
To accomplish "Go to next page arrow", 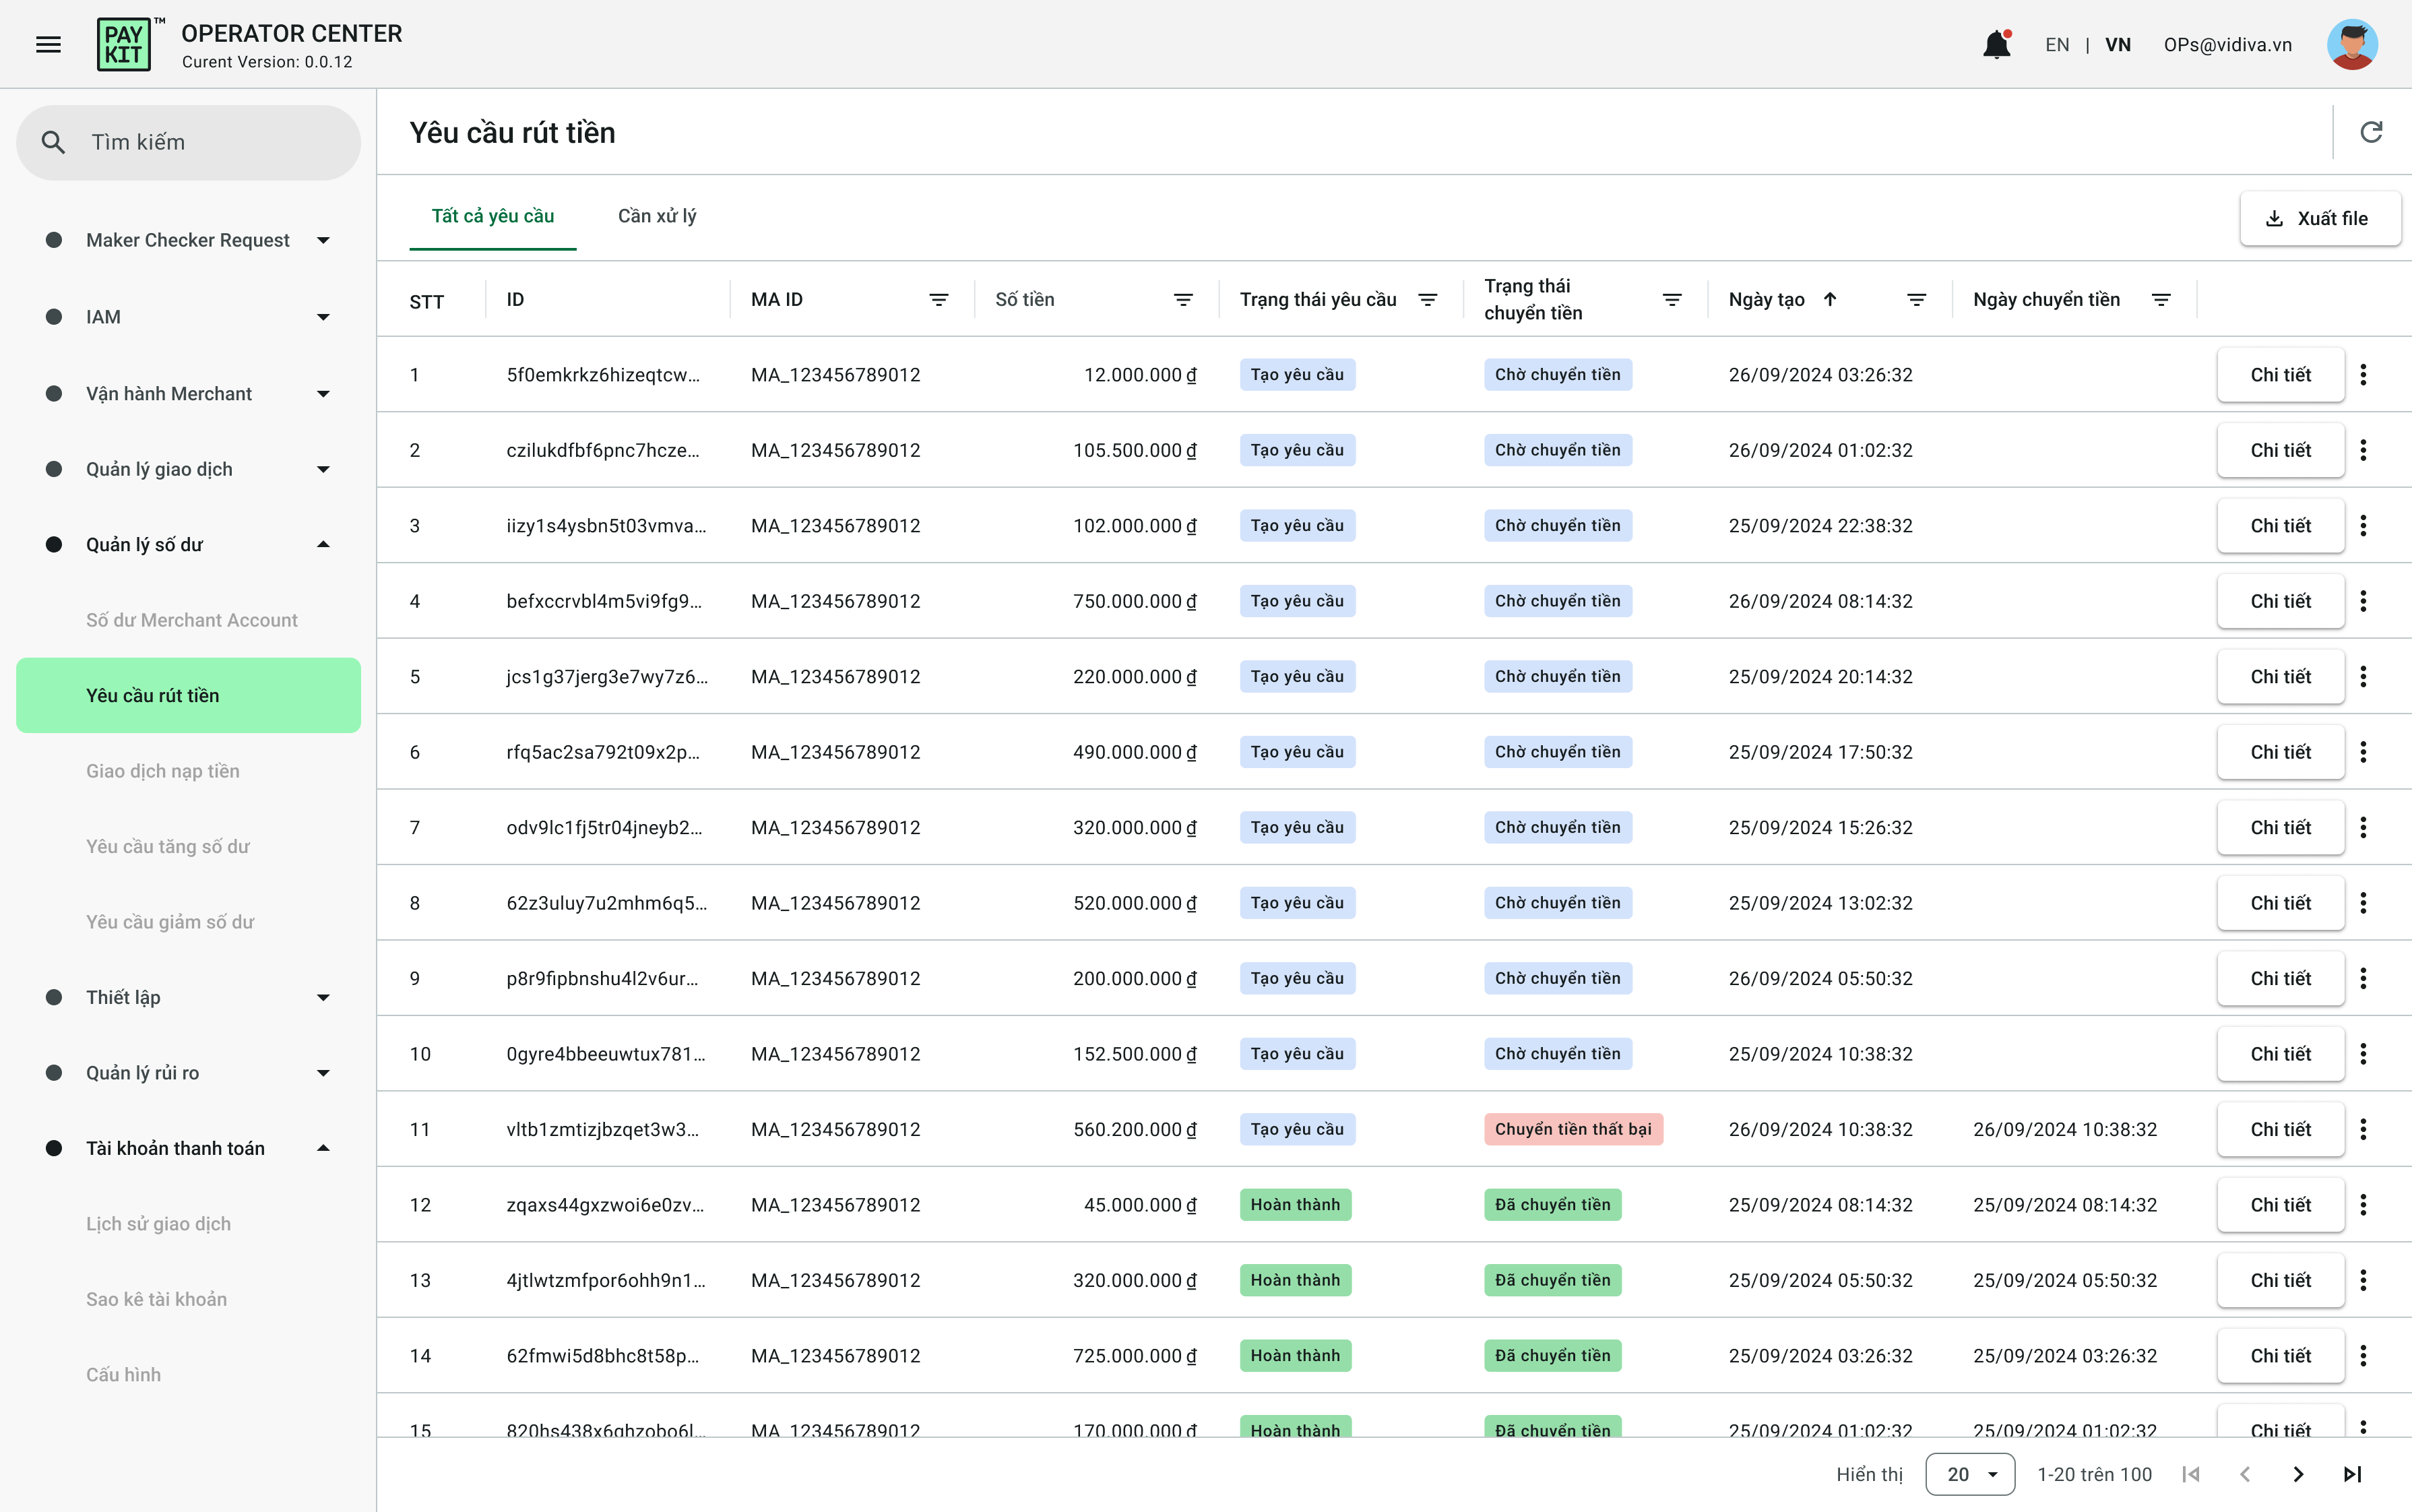I will (2298, 1474).
